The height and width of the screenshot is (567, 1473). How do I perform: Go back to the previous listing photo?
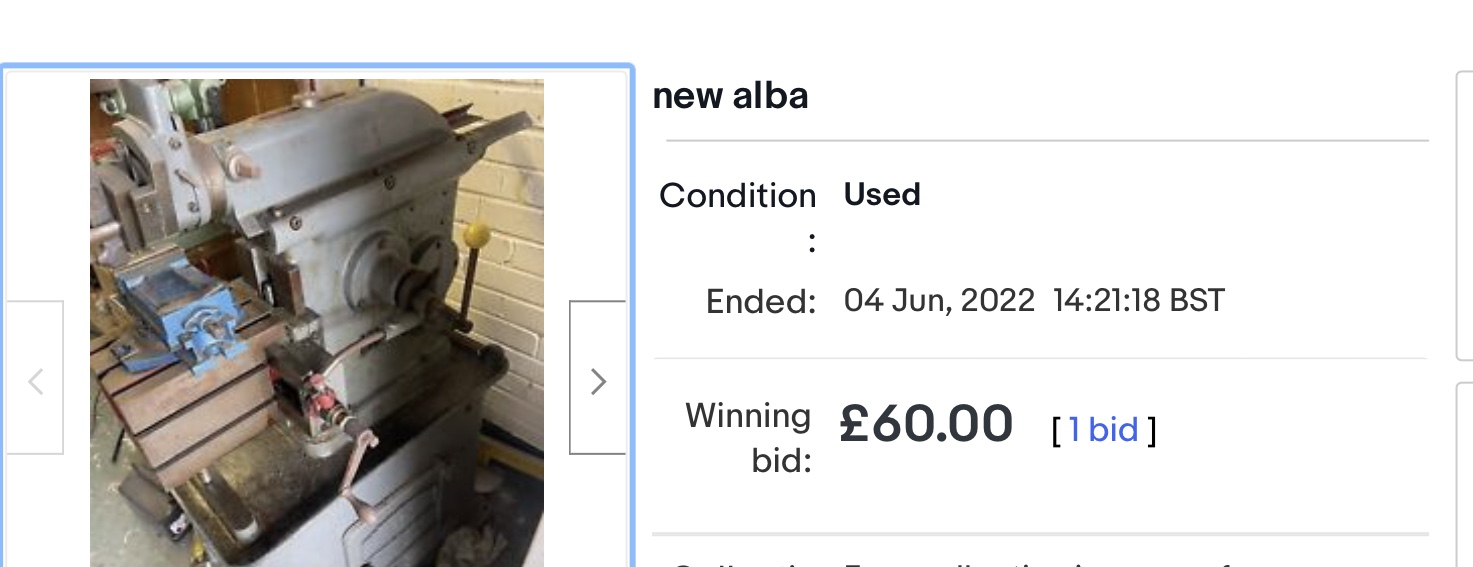[36, 380]
